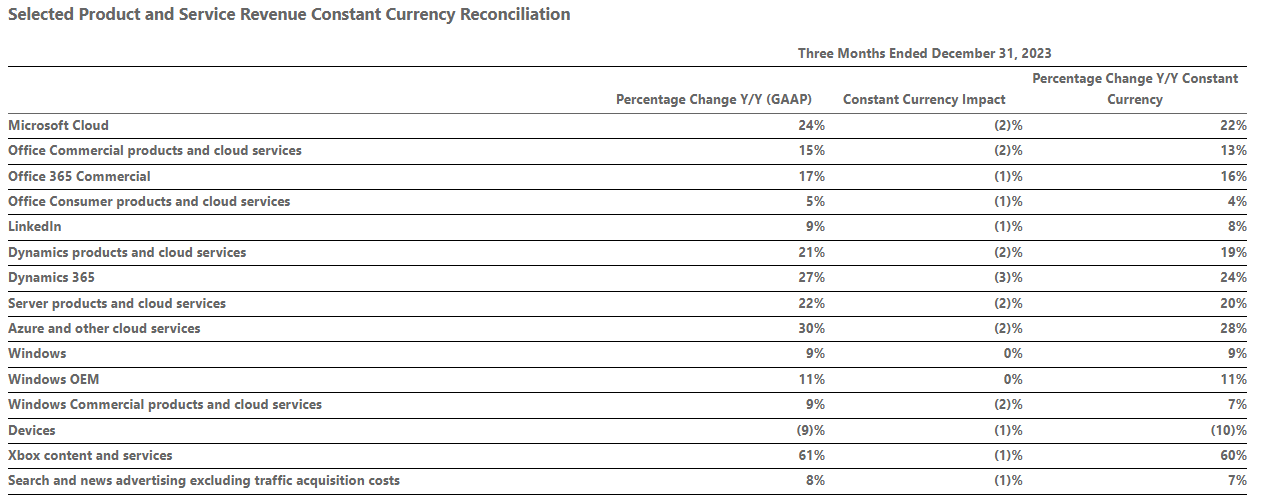Select the 'Constant Currency Impact' column header
Image resolution: width=1275 pixels, height=503 pixels.
click(924, 100)
